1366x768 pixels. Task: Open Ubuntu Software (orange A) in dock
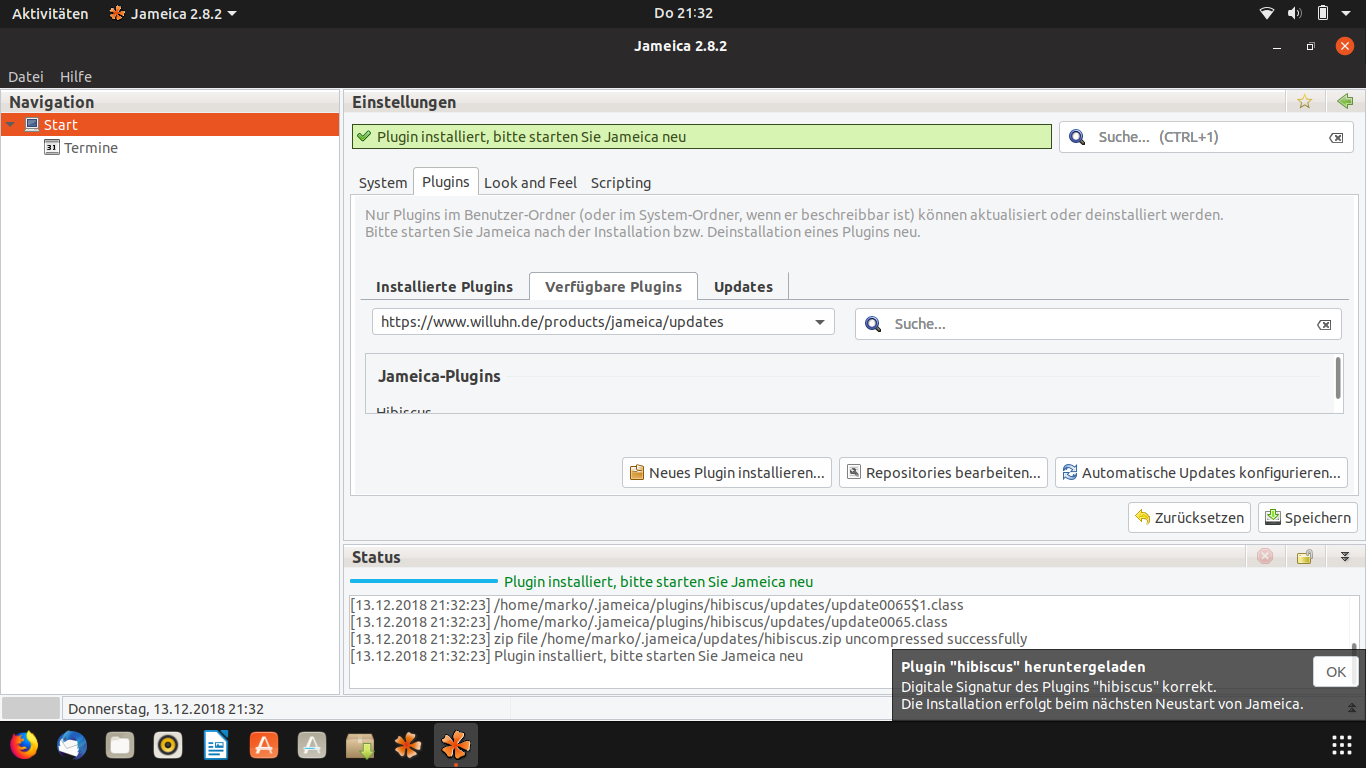click(x=264, y=745)
